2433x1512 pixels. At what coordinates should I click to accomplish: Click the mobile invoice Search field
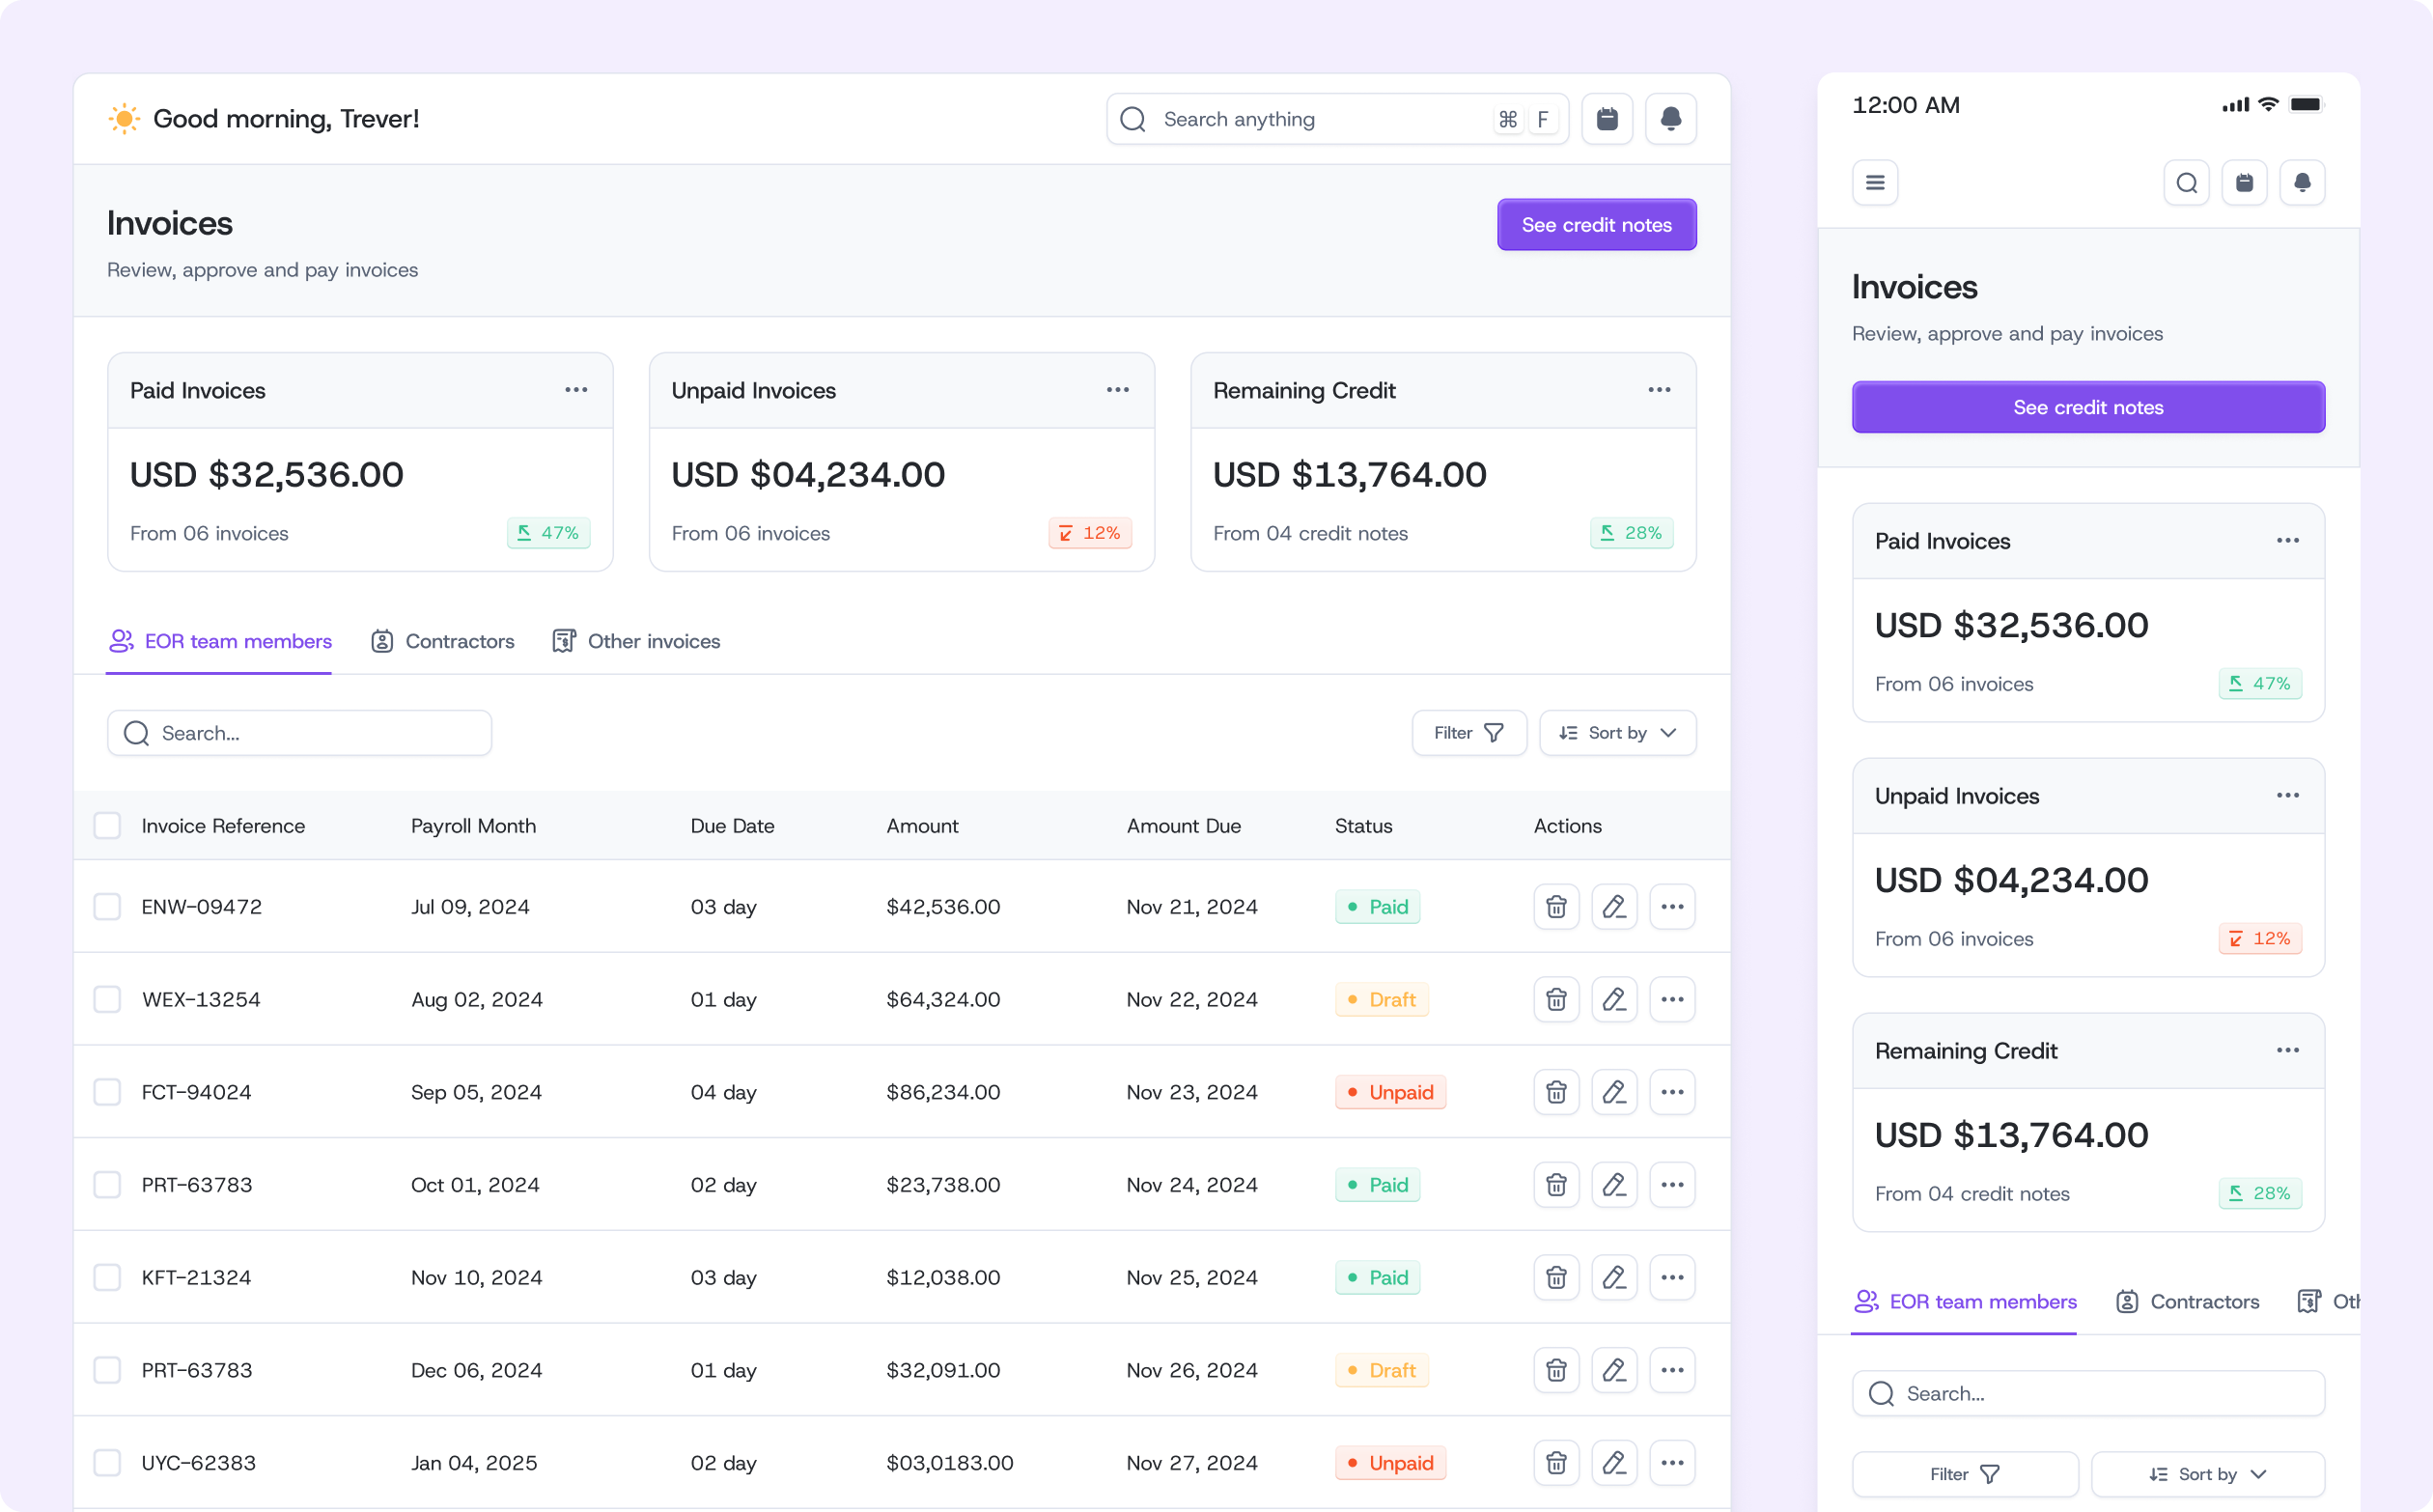tap(2088, 1393)
